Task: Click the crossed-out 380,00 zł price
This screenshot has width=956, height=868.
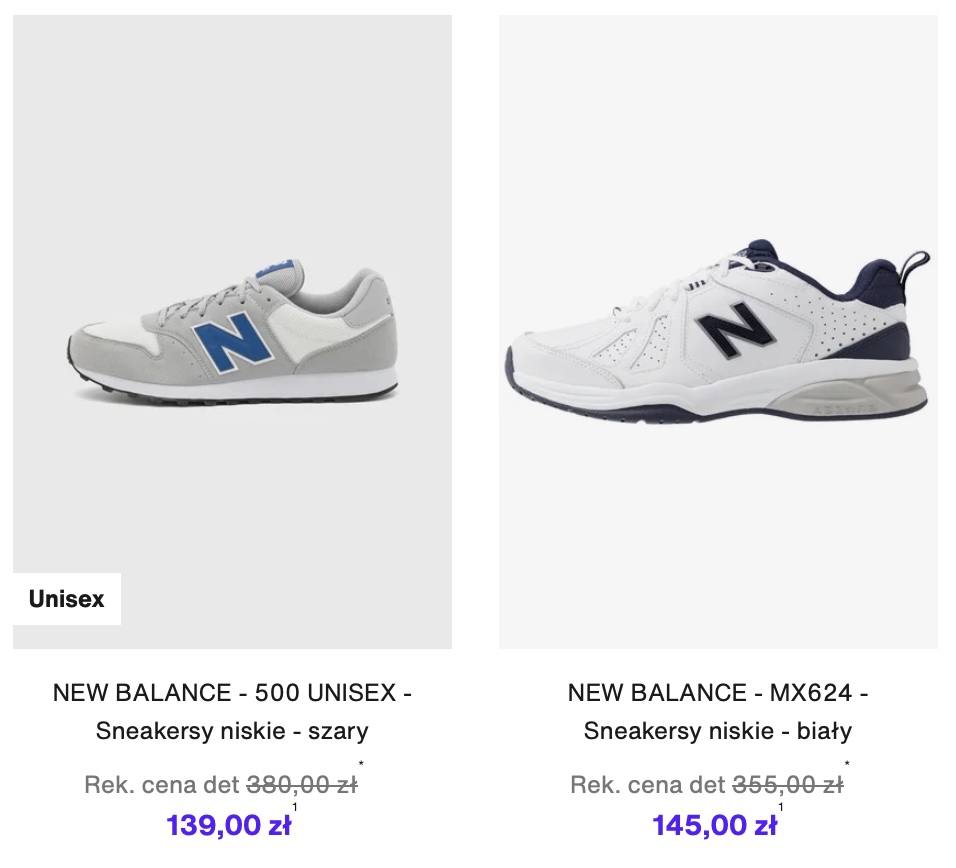Action: [301, 785]
